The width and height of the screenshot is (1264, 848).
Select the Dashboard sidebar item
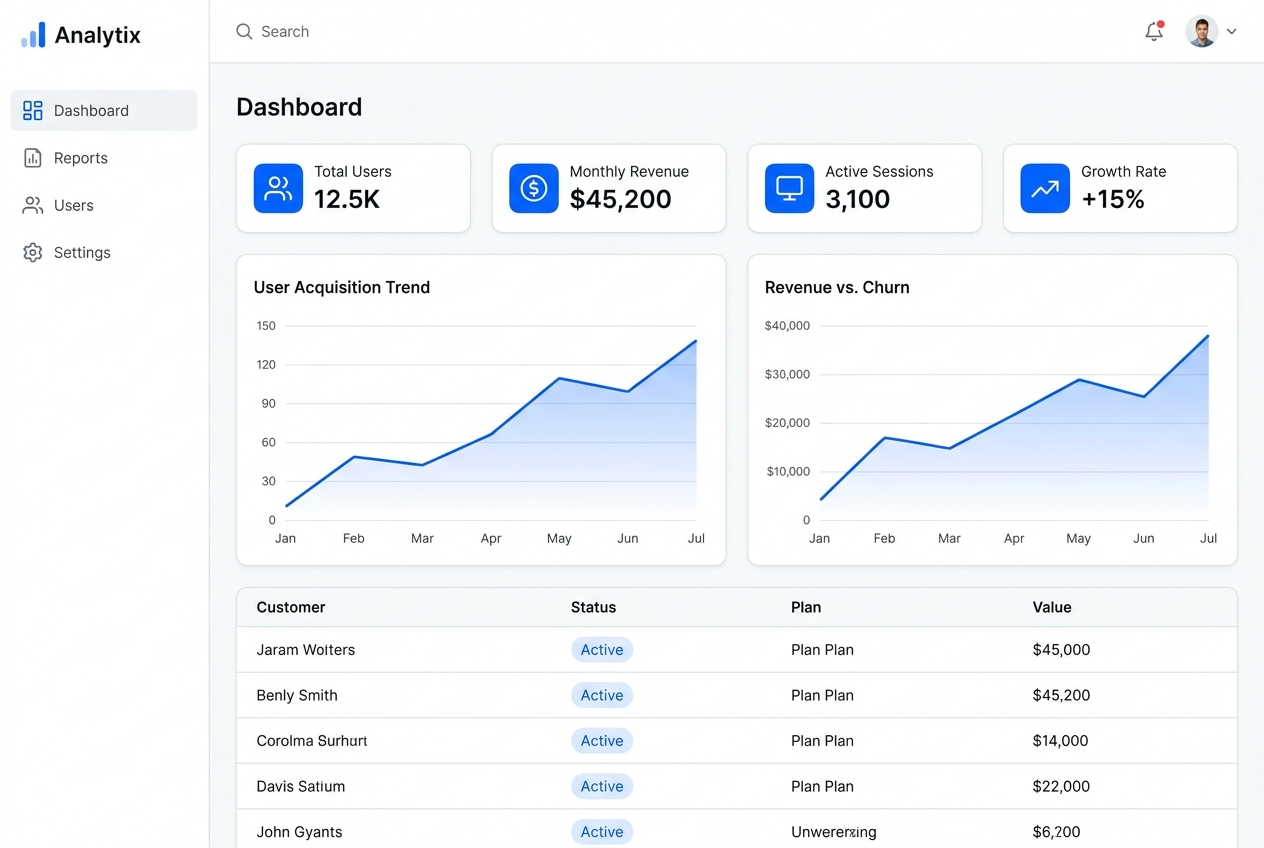(x=104, y=110)
